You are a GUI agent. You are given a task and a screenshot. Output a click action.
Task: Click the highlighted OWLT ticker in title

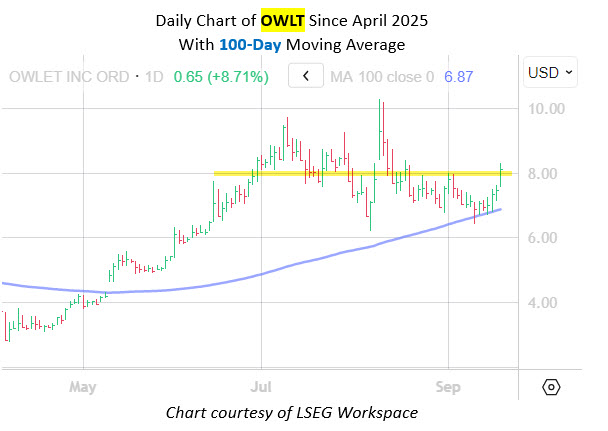[283, 20]
